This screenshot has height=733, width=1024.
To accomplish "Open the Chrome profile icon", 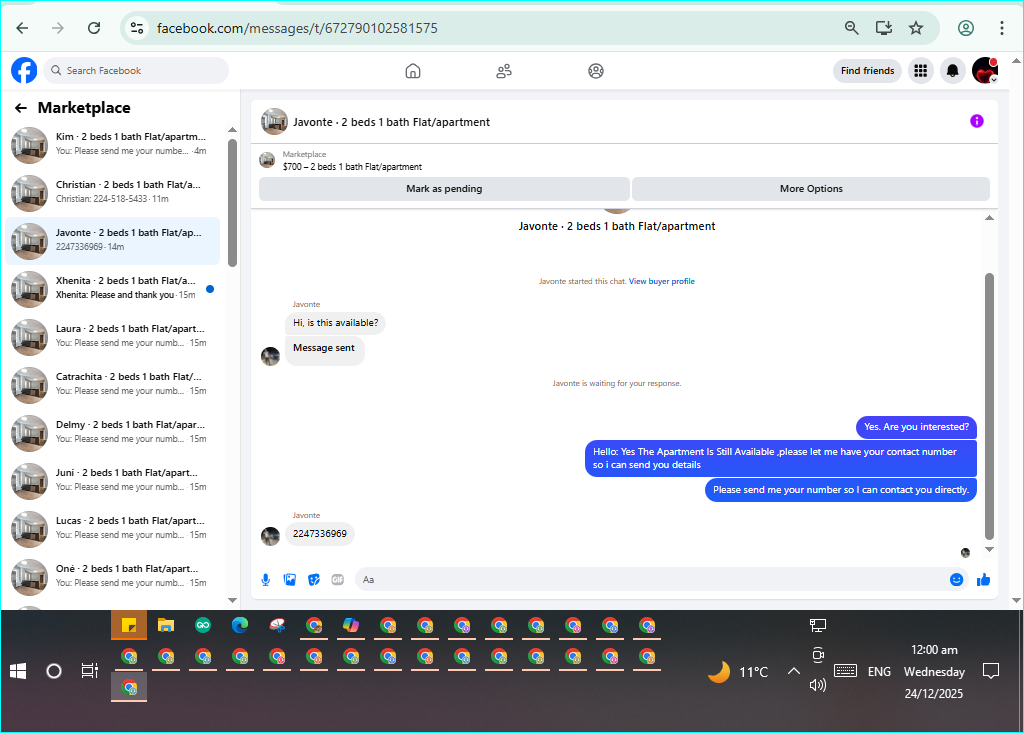I will (x=966, y=28).
